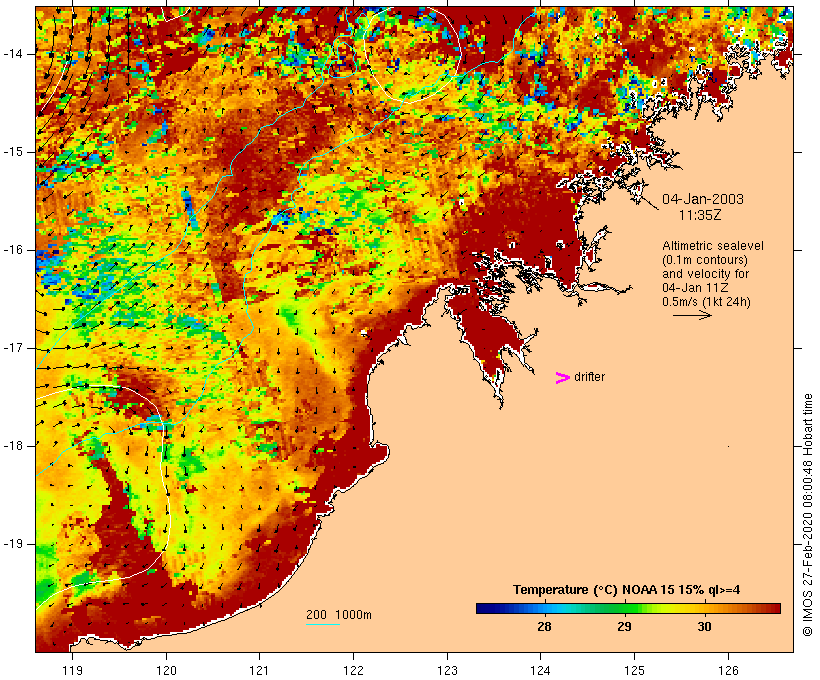
Task: Click the '11:35Z' time label
Action: 700,215
